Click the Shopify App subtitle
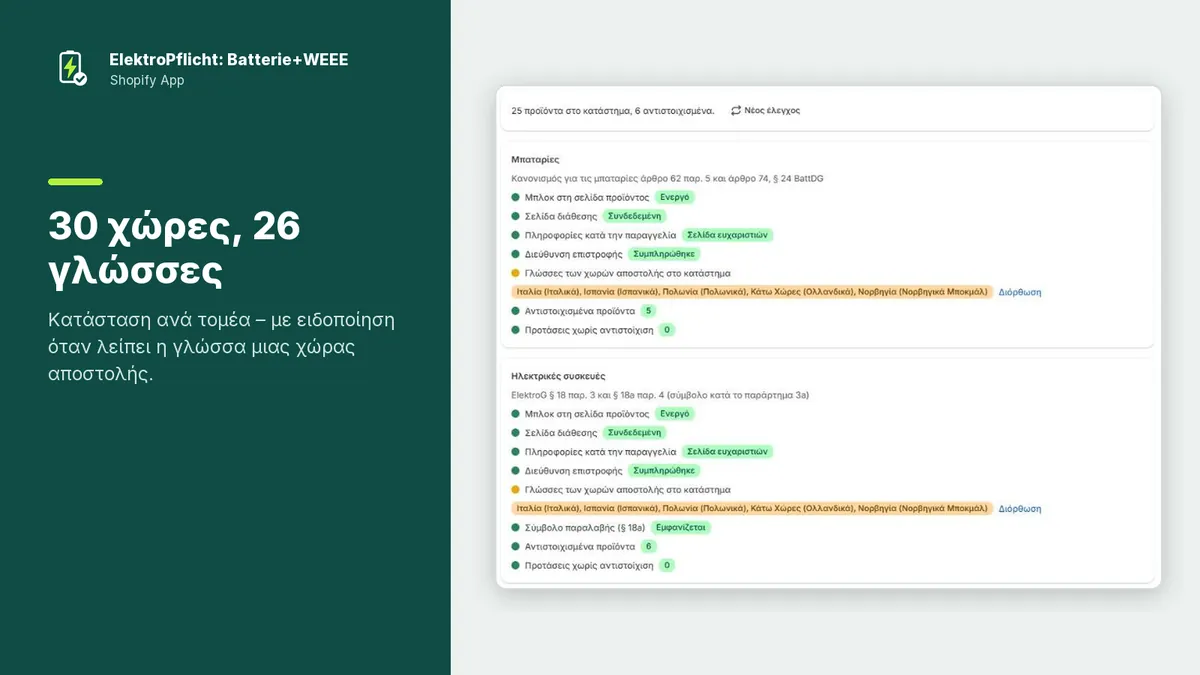The height and width of the screenshot is (675, 1200). coord(147,80)
